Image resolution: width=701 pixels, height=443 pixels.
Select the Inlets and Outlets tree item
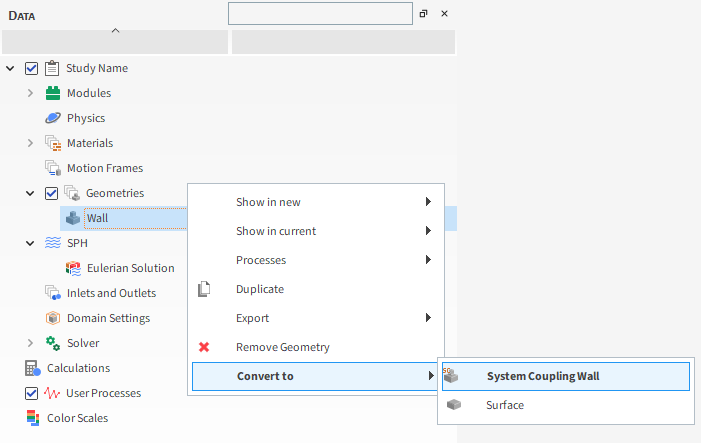pyautogui.click(x=111, y=293)
